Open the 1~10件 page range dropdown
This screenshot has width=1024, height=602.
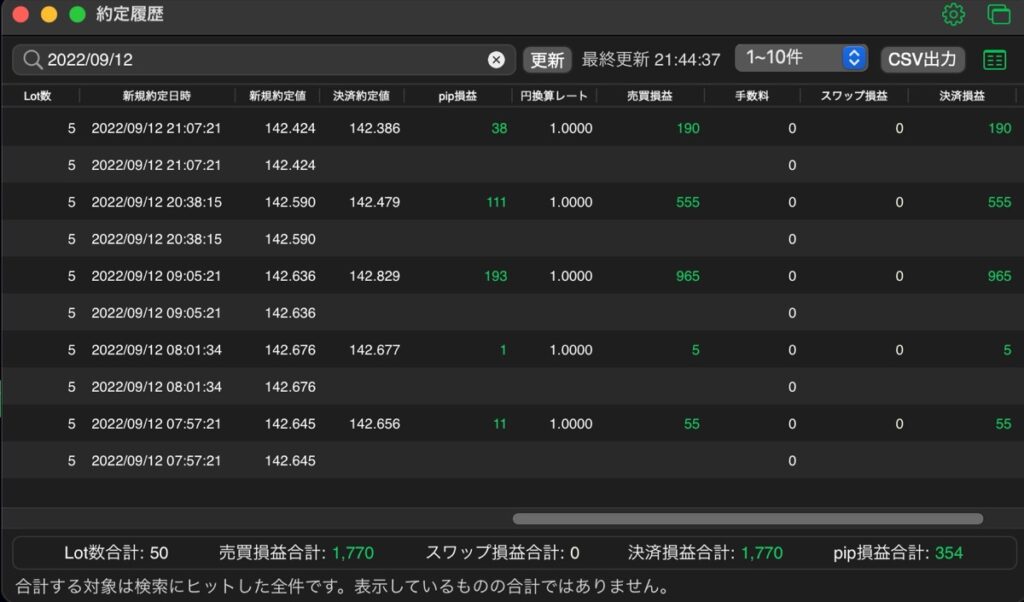(801, 58)
